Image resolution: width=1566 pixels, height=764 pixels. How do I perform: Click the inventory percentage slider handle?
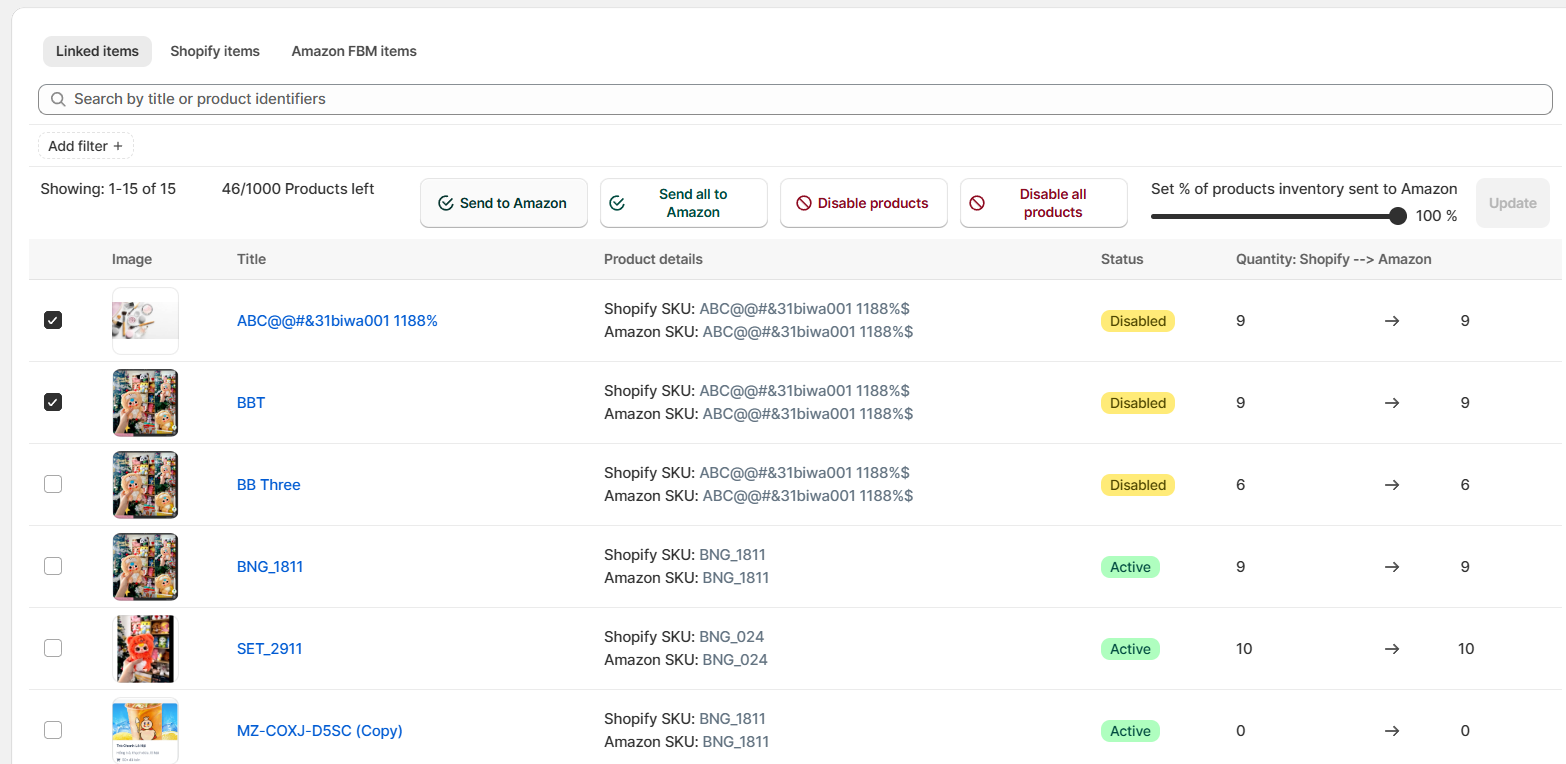[x=1398, y=216]
